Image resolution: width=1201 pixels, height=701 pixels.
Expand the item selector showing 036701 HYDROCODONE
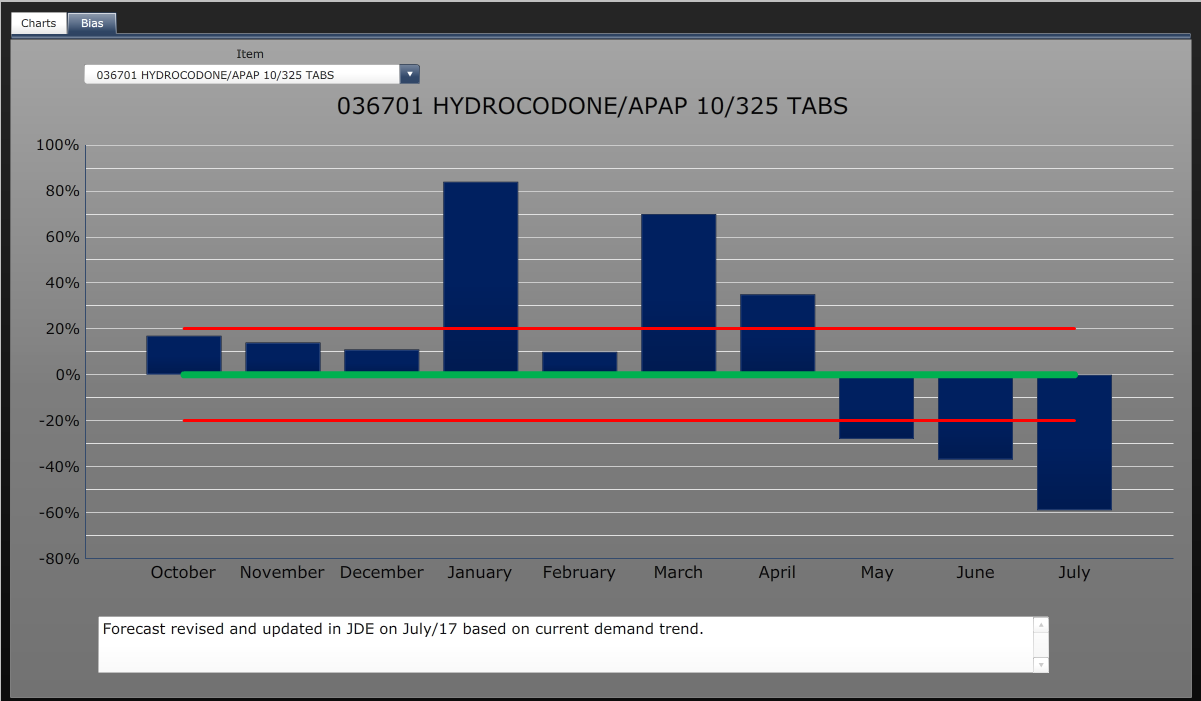[410, 74]
